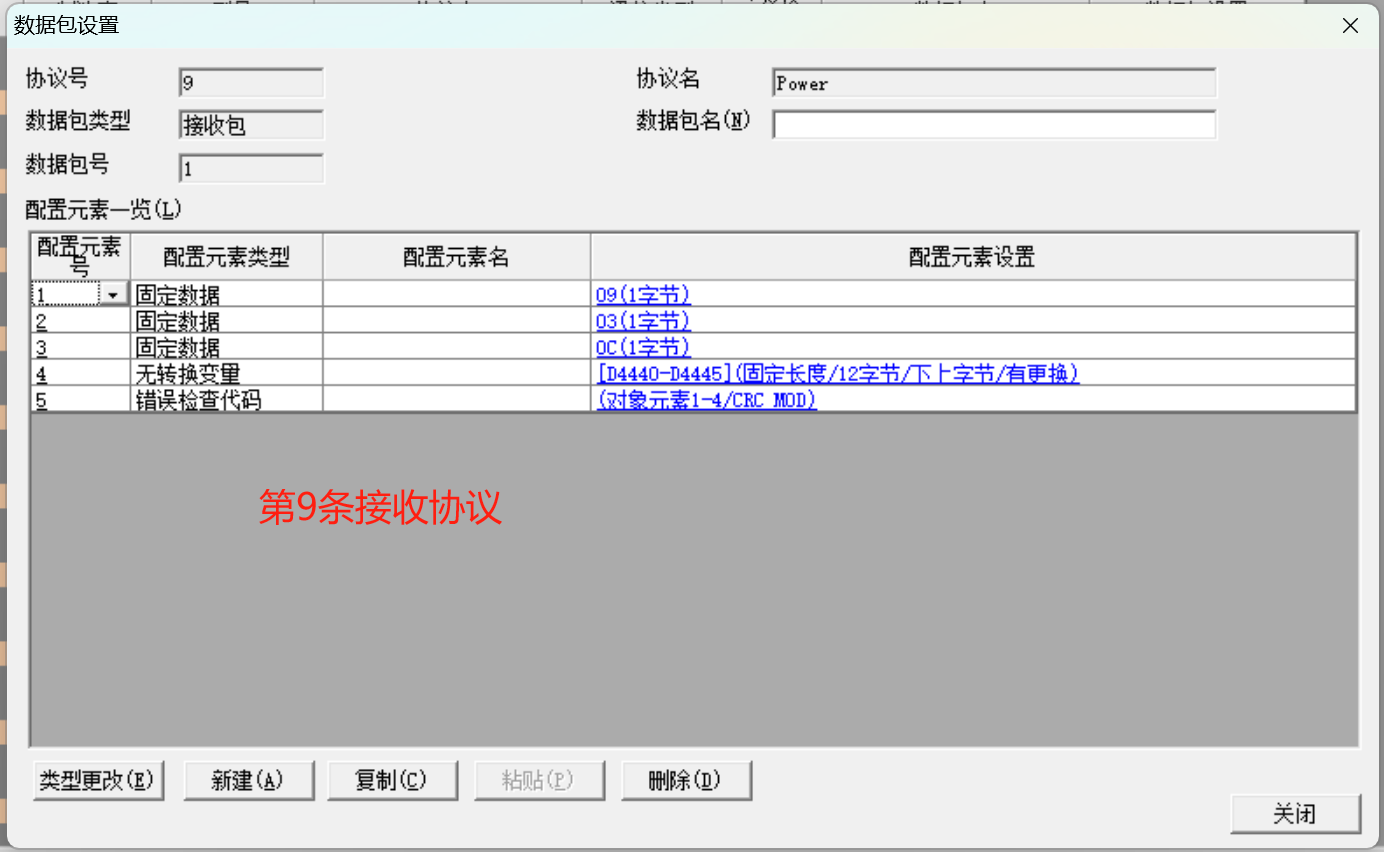Click the 新建(A) button
Image resolution: width=1384 pixels, height=852 pixels.
click(248, 781)
